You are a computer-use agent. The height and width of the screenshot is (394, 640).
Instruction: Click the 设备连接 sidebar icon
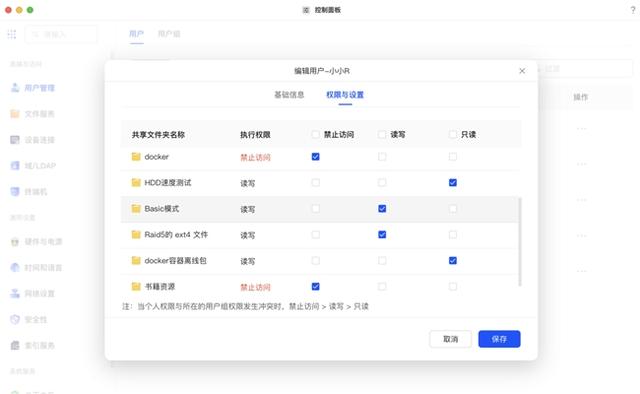point(15,140)
